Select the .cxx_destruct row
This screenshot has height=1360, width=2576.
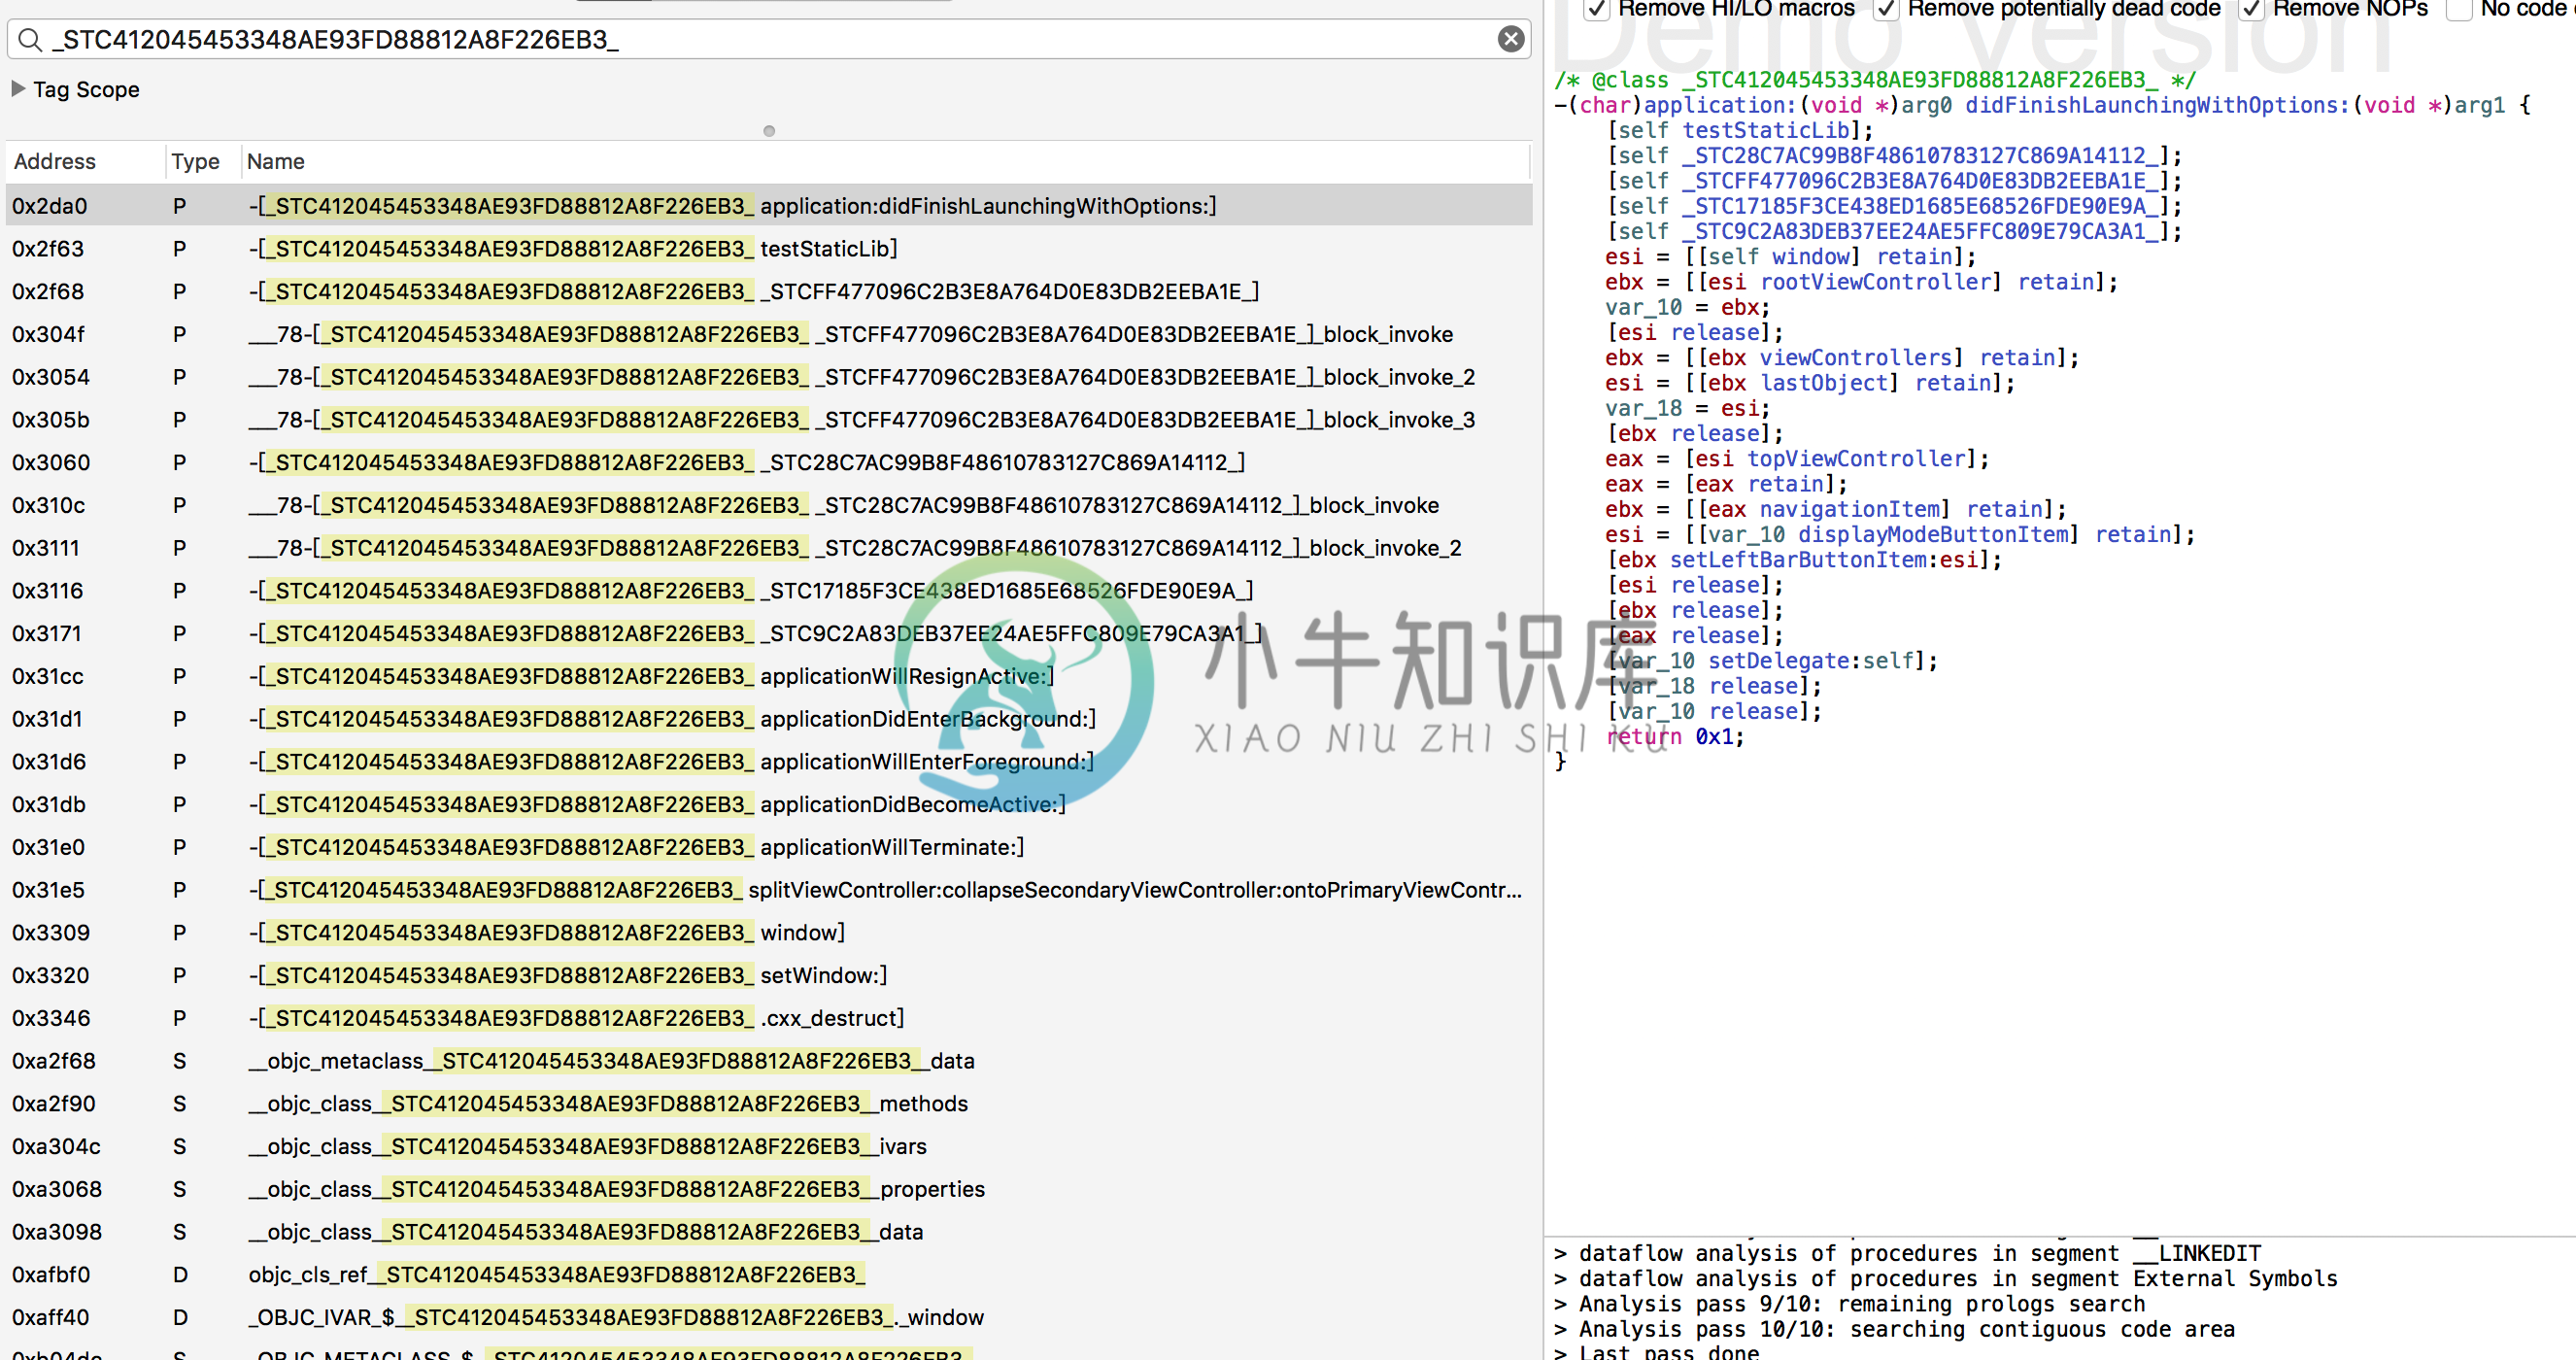pos(768,1018)
